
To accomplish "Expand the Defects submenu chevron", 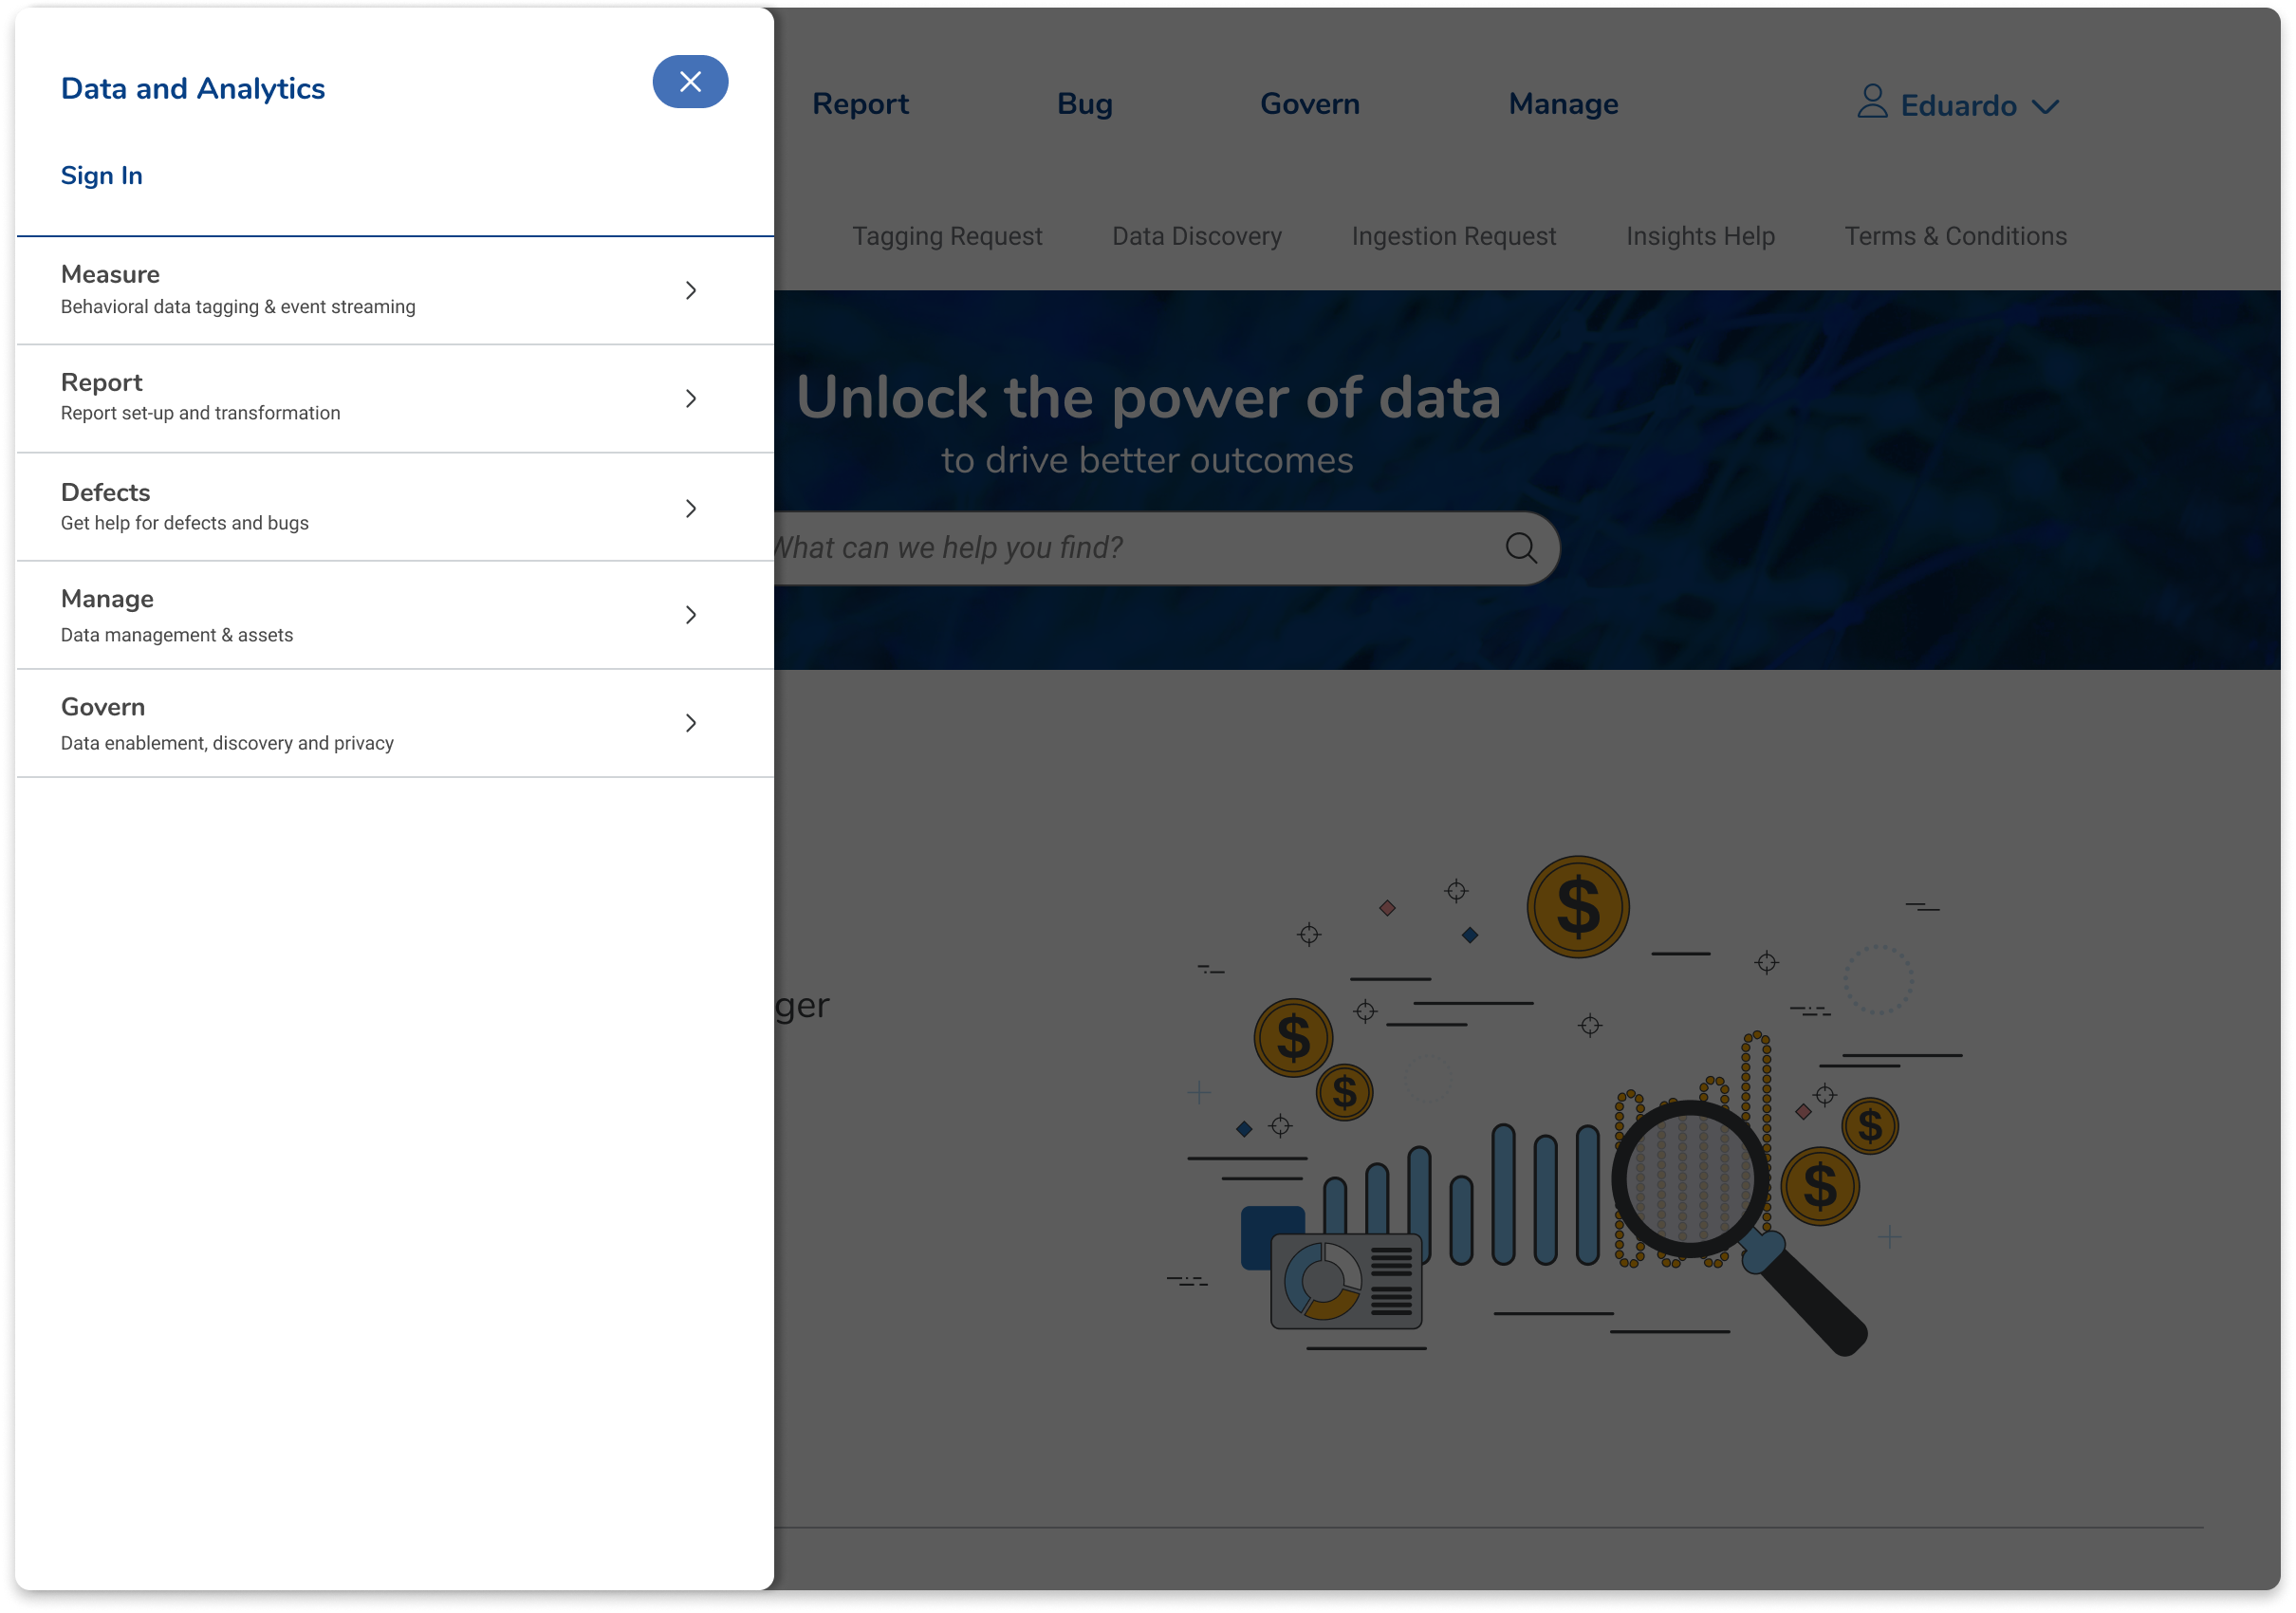I will pyautogui.click(x=691, y=508).
